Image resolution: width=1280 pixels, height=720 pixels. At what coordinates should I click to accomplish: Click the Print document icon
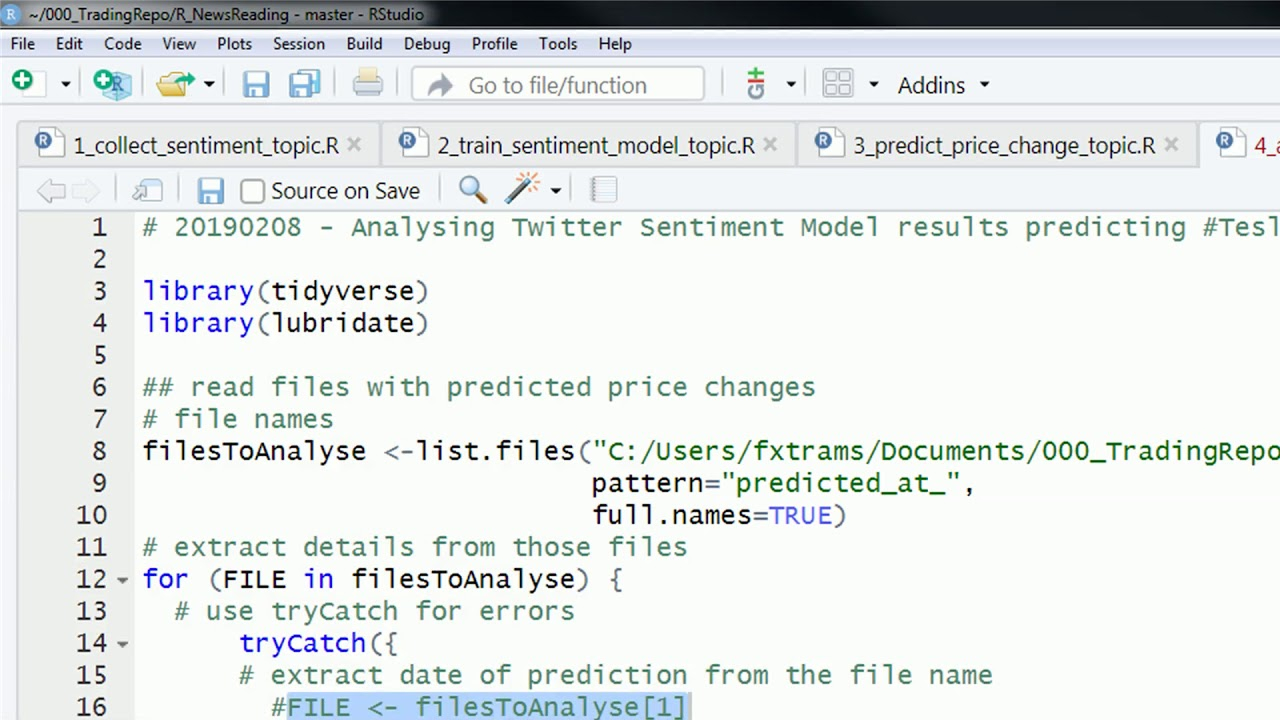pyautogui.click(x=367, y=84)
